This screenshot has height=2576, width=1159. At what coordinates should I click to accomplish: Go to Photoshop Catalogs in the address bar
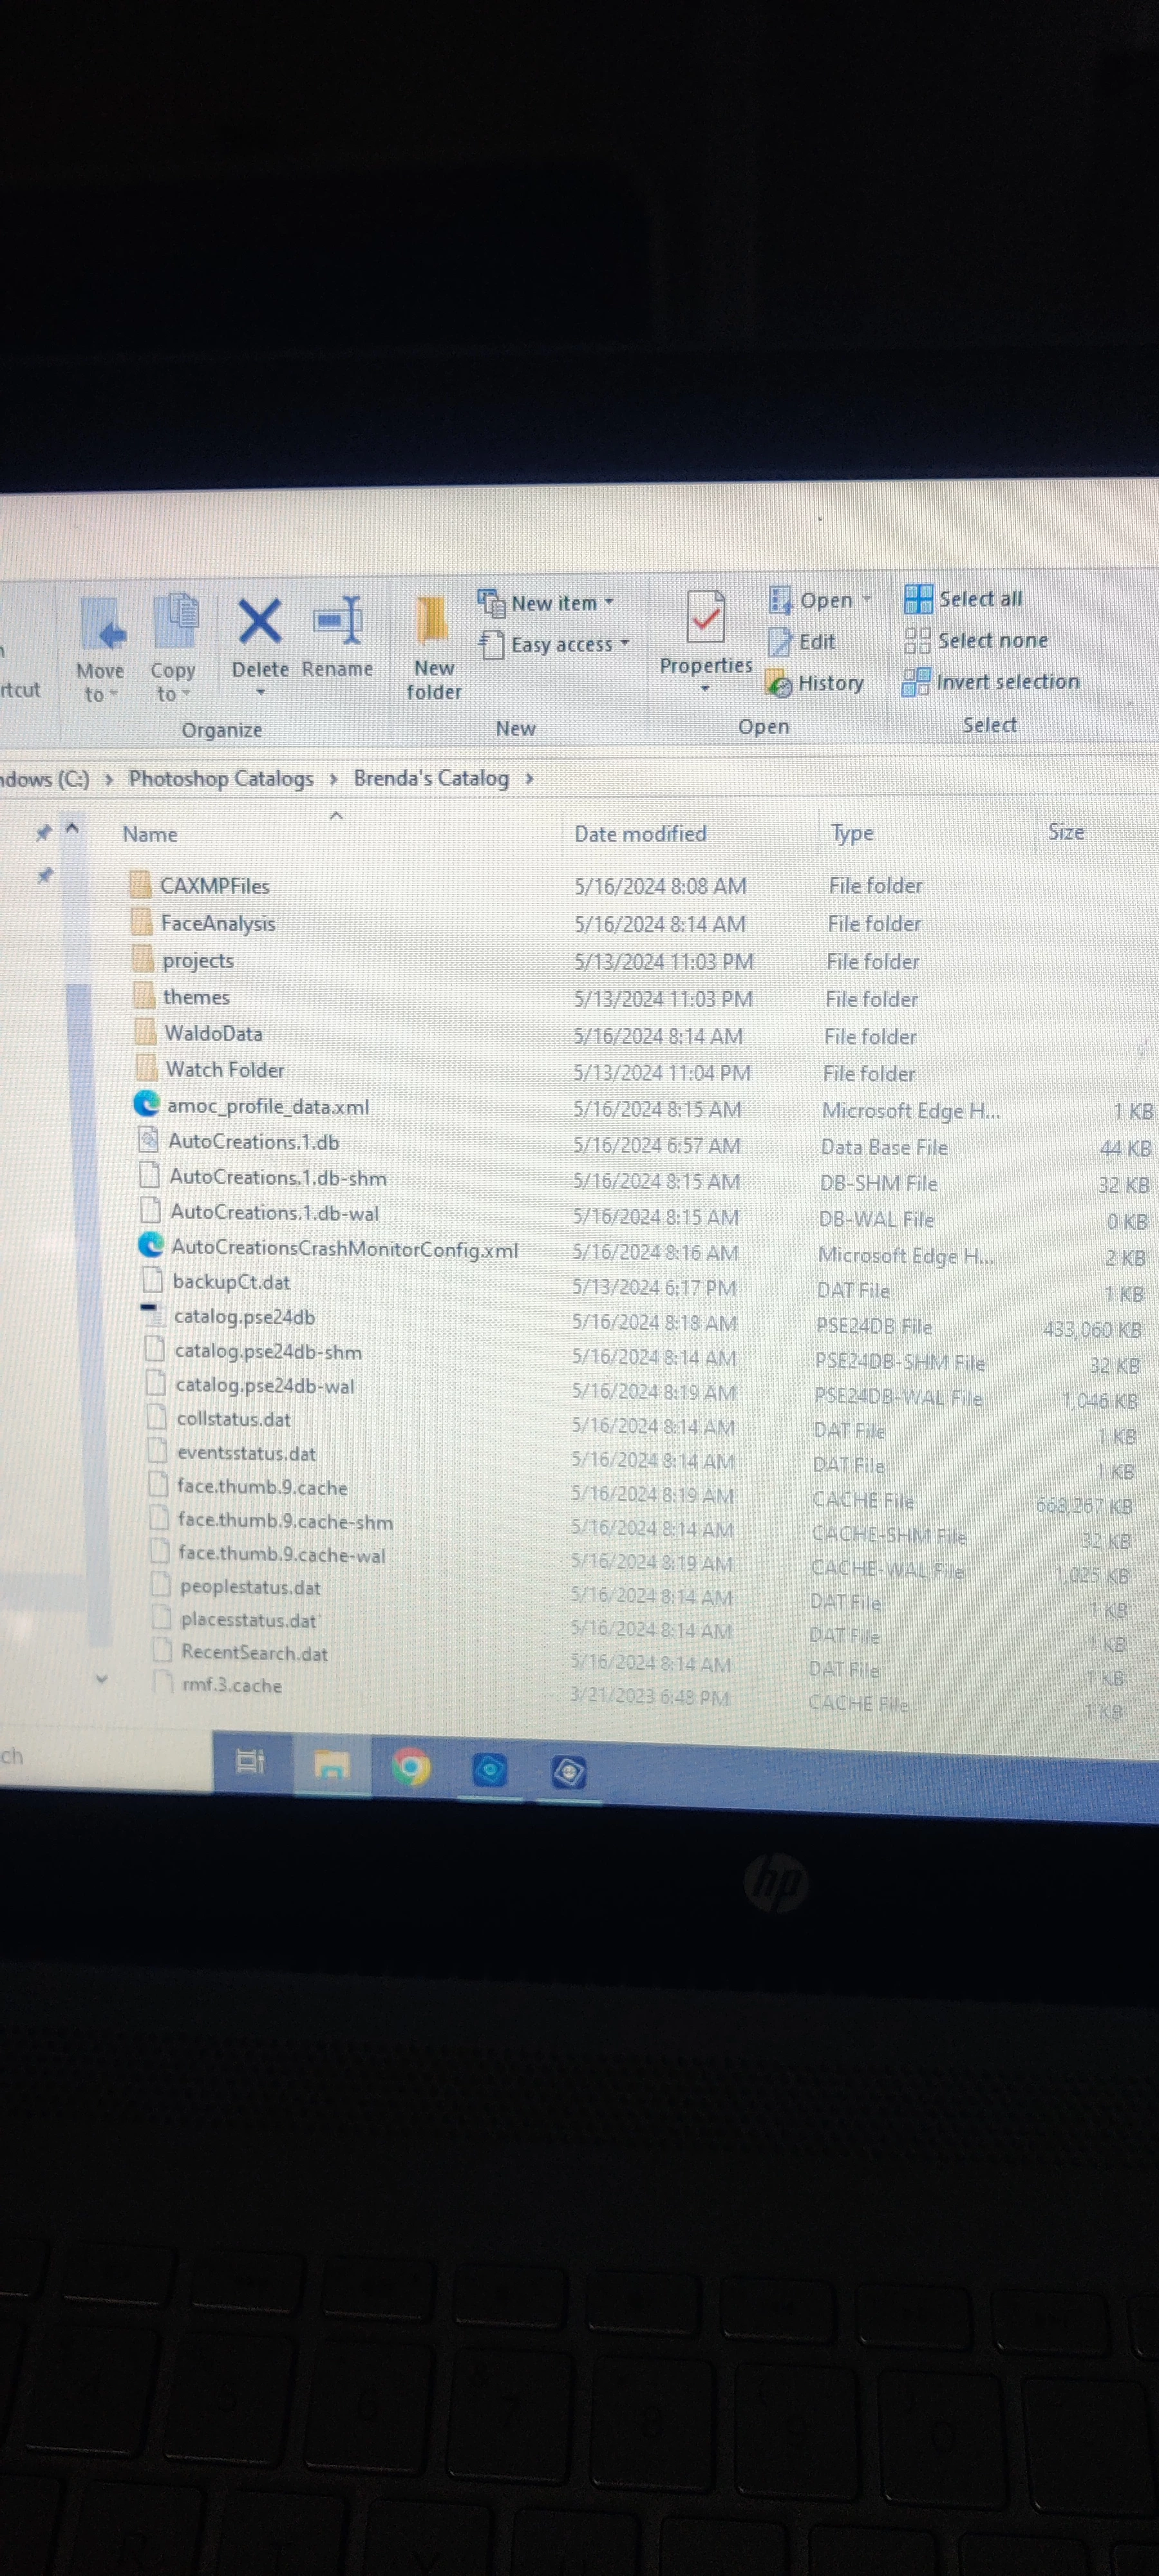(221, 778)
